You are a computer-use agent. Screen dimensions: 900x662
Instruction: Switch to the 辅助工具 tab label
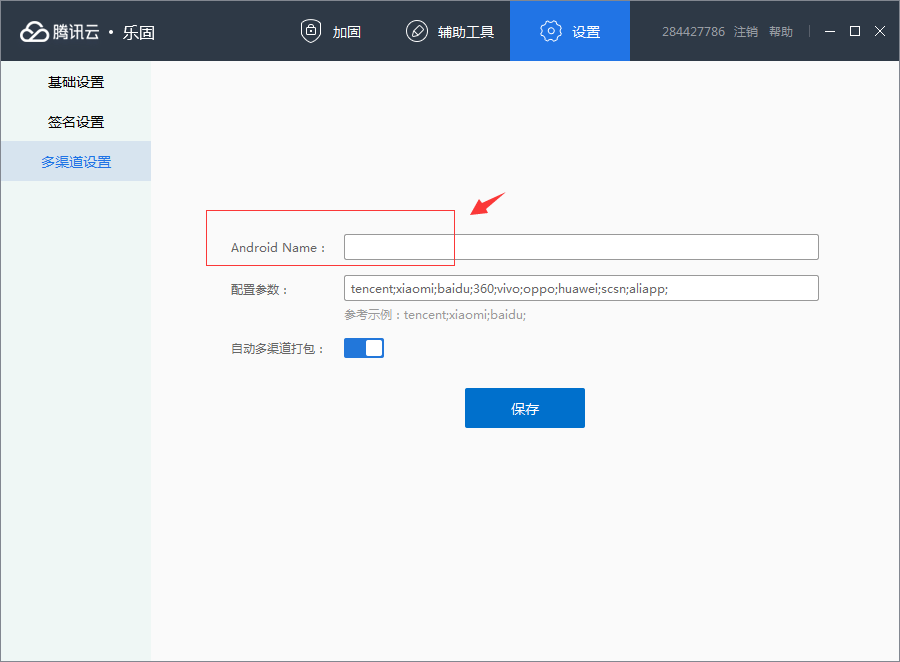466,32
